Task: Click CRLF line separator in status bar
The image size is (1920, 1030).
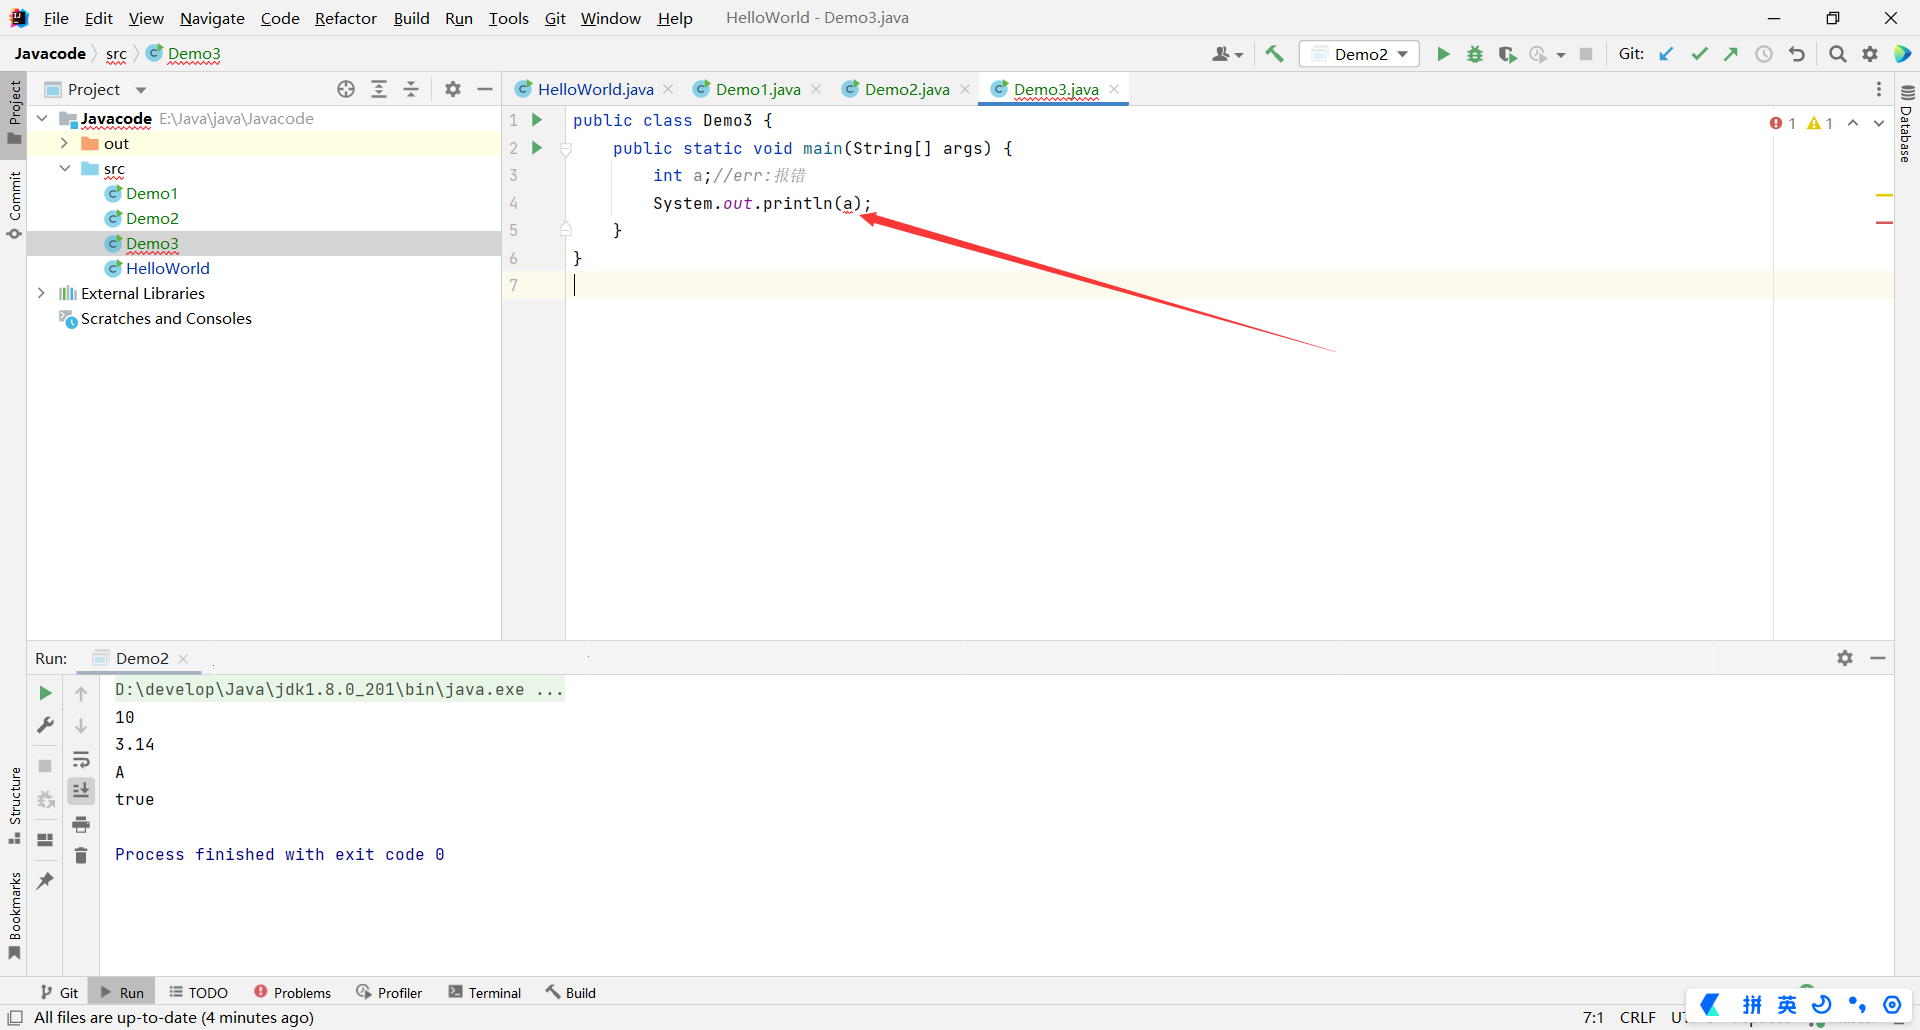Action: pyautogui.click(x=1637, y=1017)
